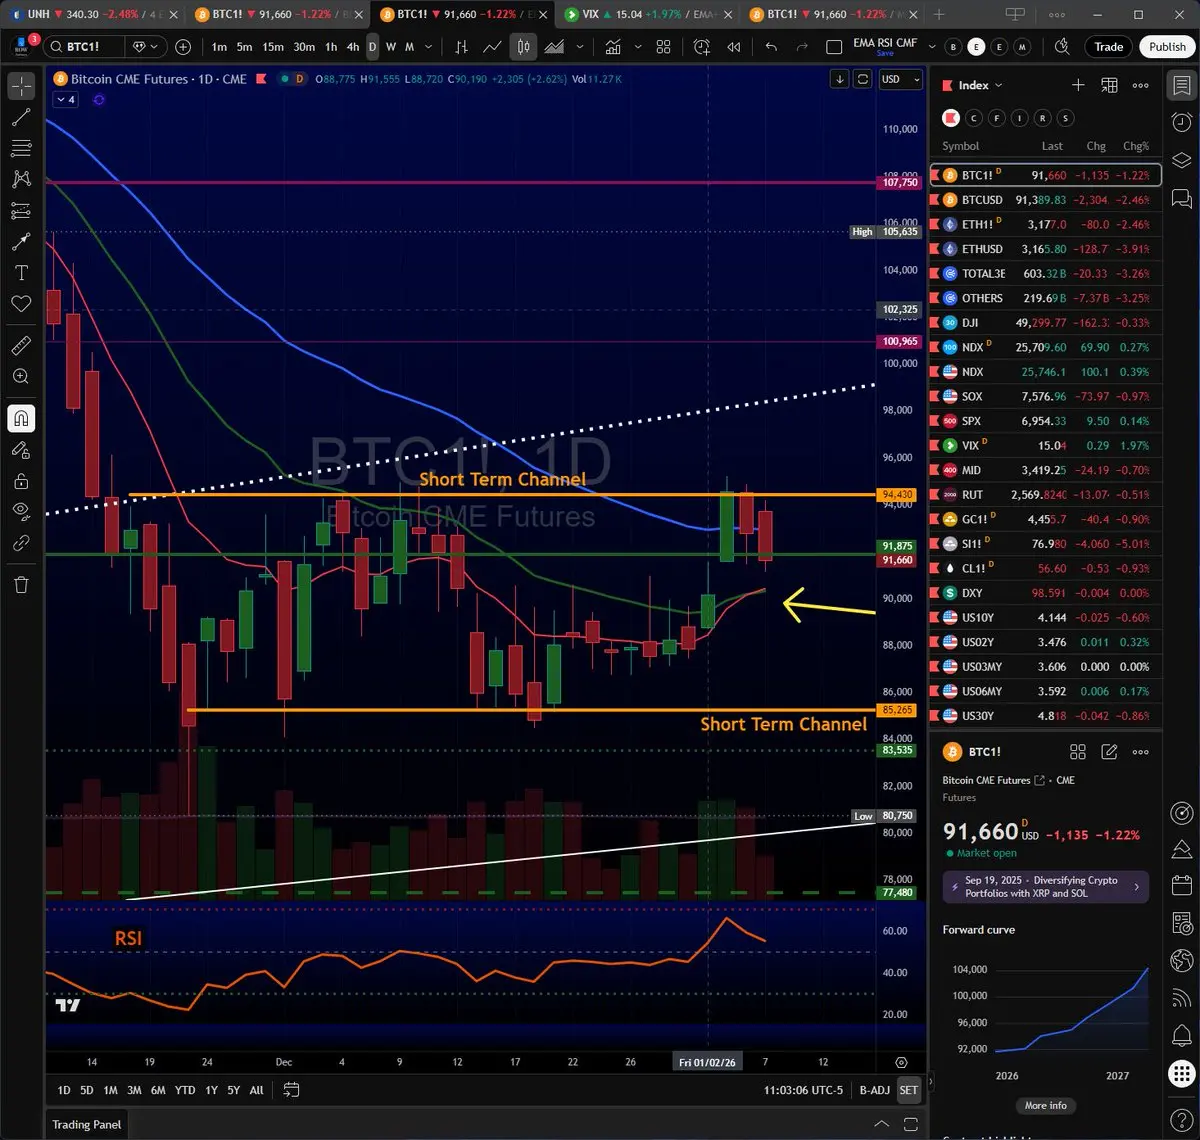Viewport: 1200px width, 1140px height.
Task: Switch to the UNH tab
Action: (92, 14)
